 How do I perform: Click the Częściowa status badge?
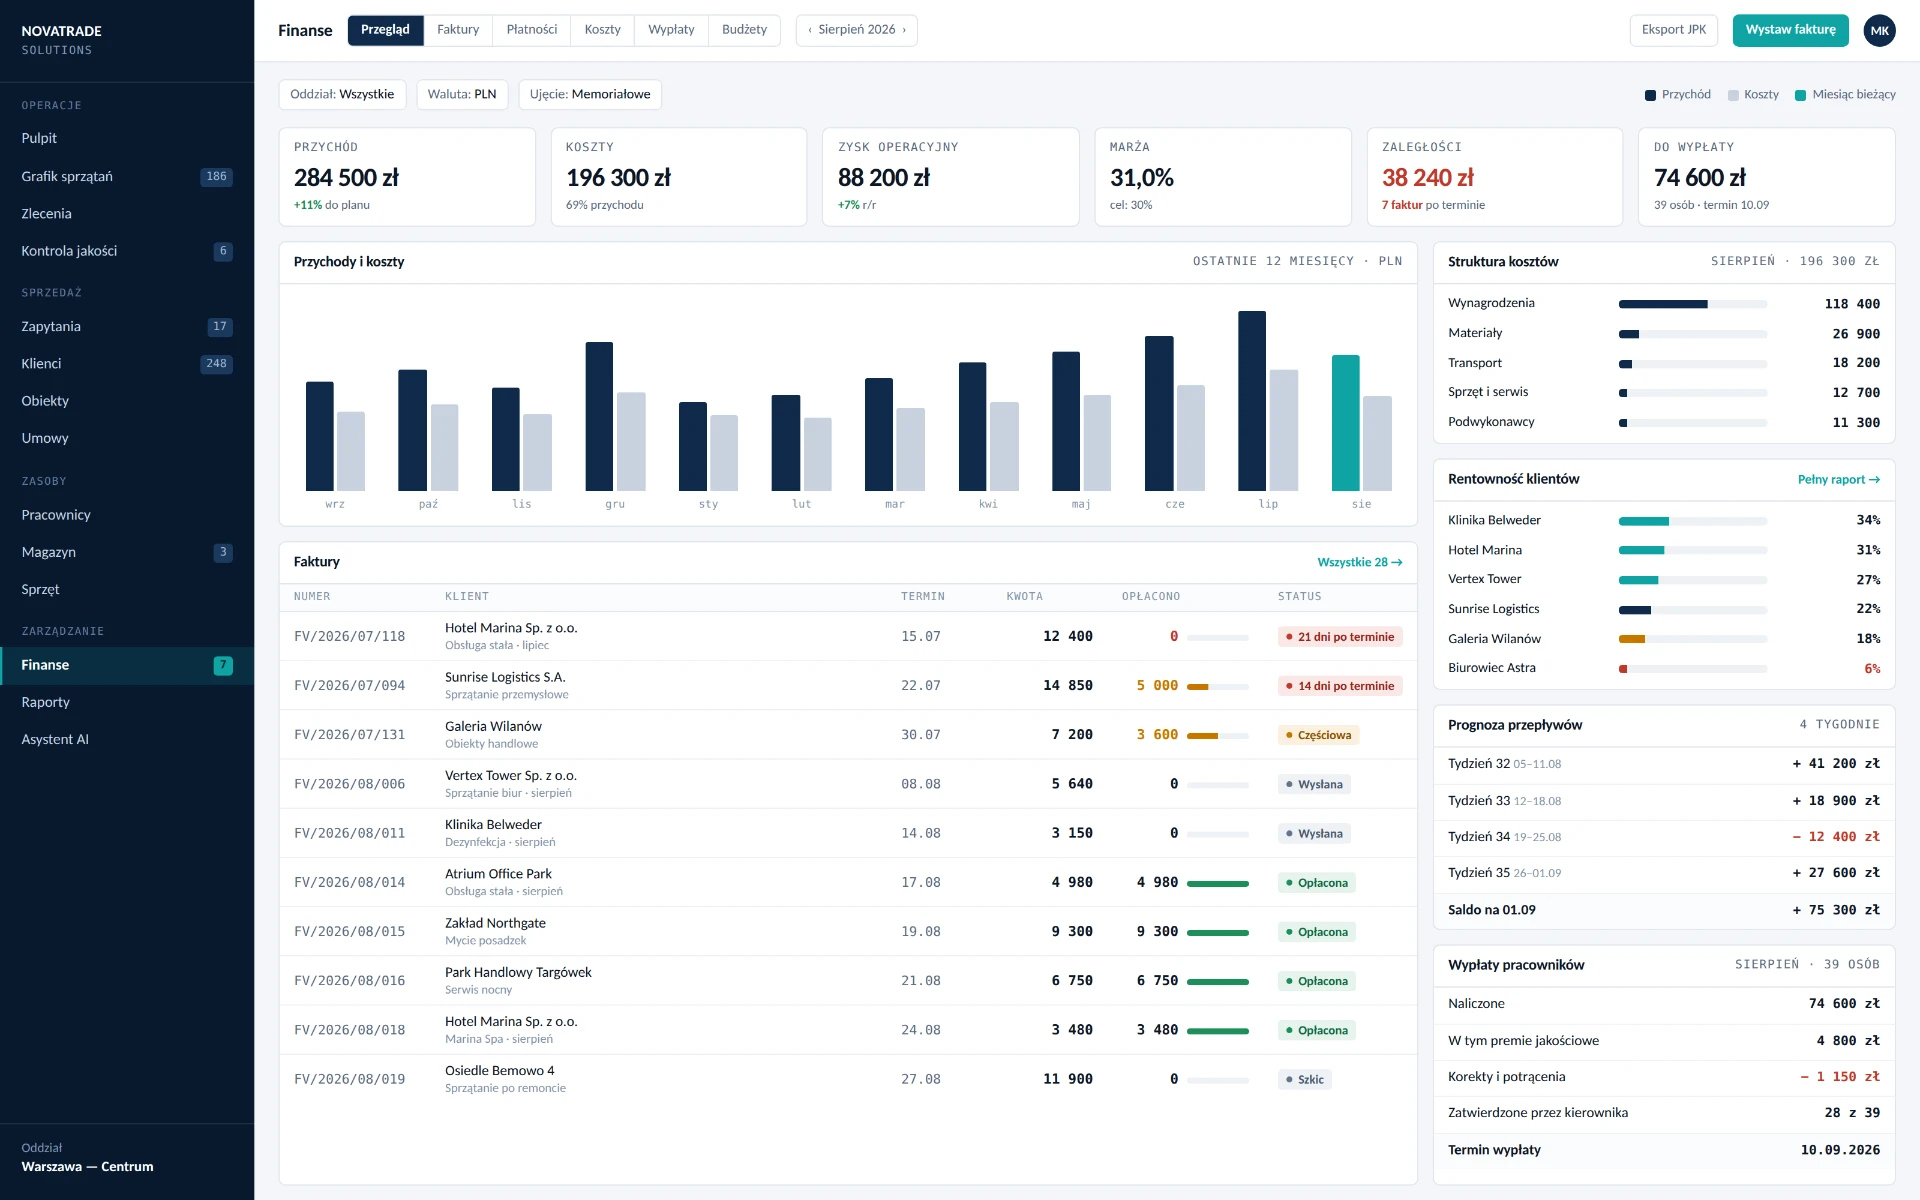pyautogui.click(x=1318, y=735)
